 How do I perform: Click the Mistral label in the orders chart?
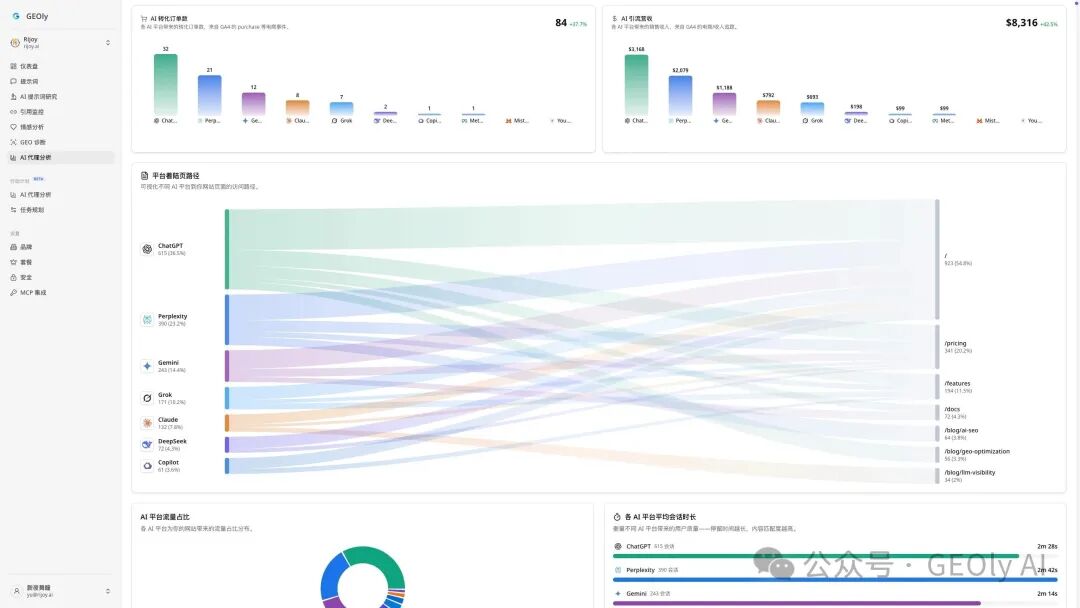[517, 120]
